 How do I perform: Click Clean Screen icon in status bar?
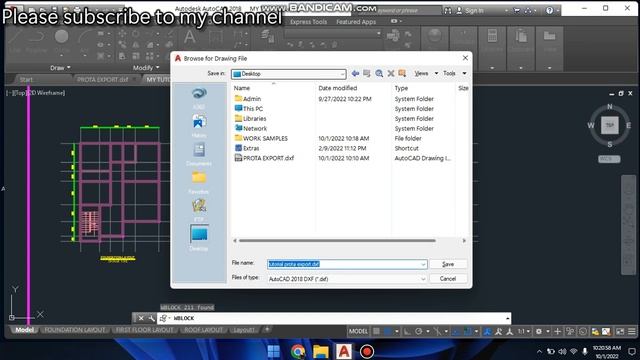click(x=620, y=331)
